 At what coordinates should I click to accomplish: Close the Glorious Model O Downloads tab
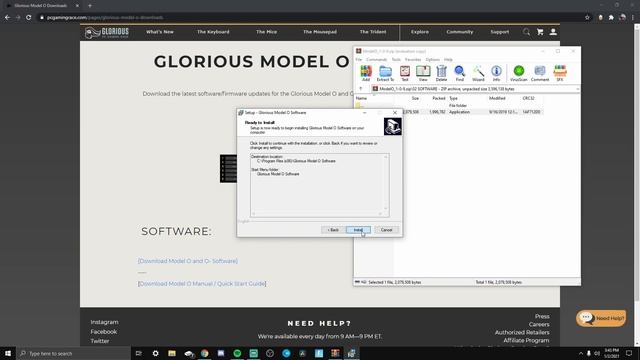pos(77,6)
